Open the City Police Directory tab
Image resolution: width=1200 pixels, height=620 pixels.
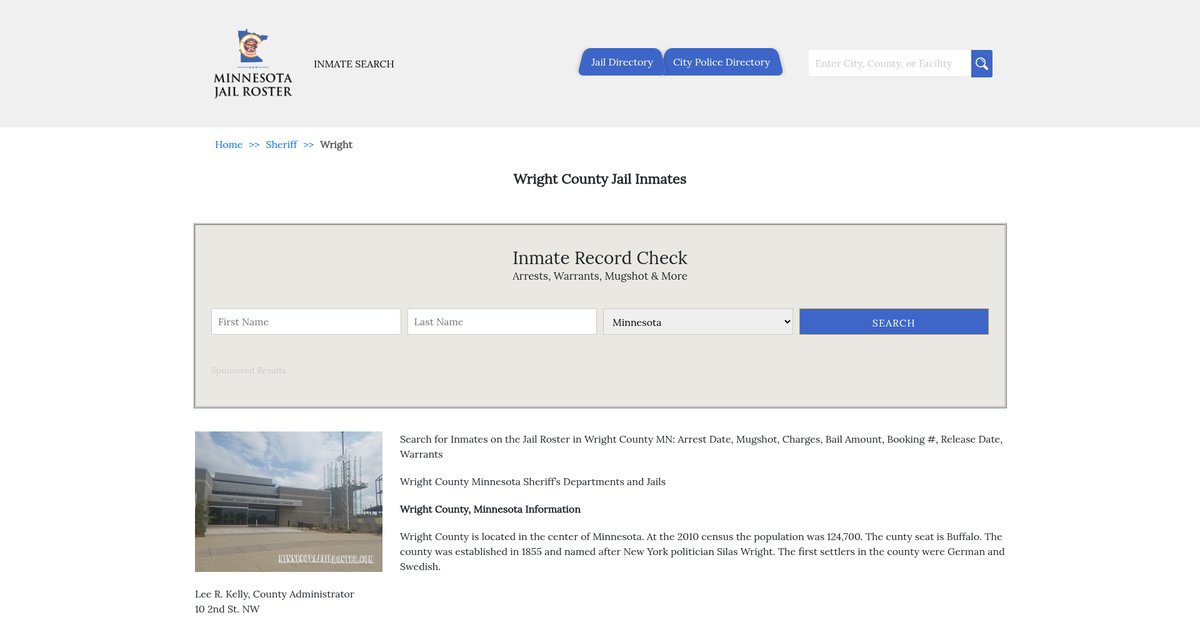click(x=721, y=62)
